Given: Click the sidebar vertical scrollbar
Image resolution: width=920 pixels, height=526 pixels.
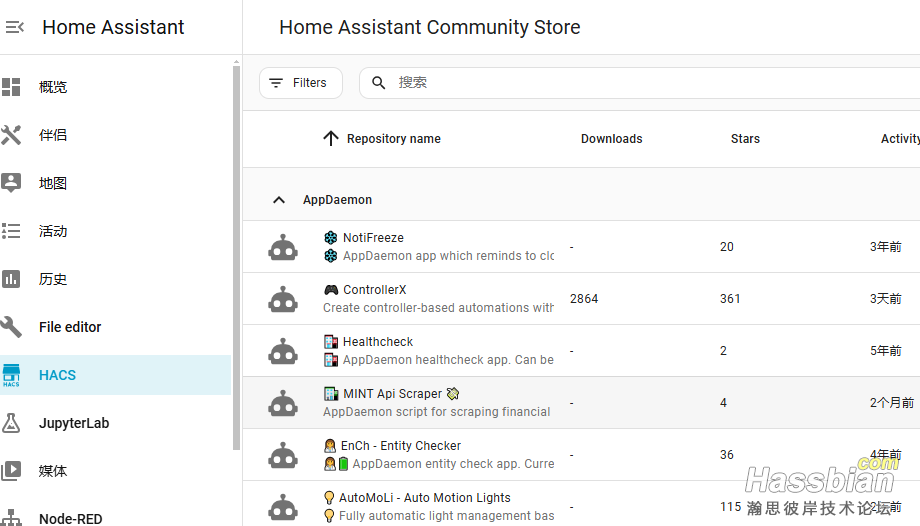Looking at the screenshot, I should pyautogui.click(x=237, y=250).
